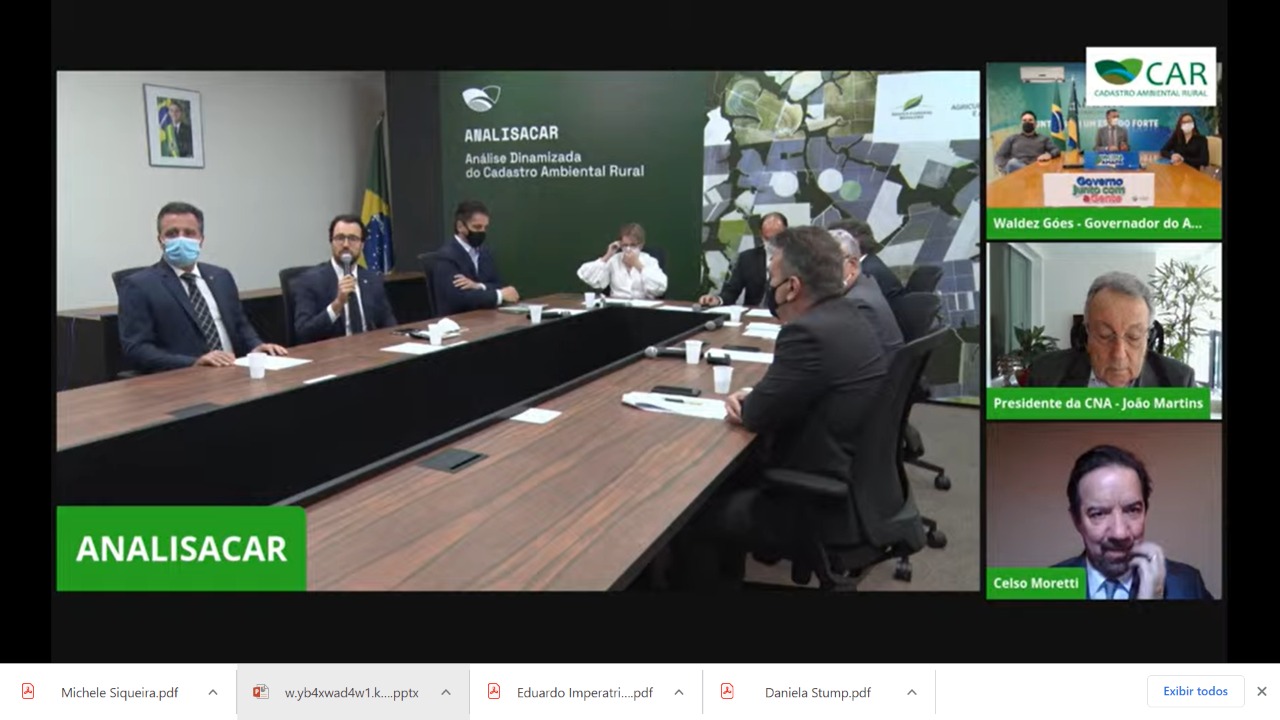
Task: Open the Eduardo Imperatri....pdf download
Action: click(x=584, y=692)
